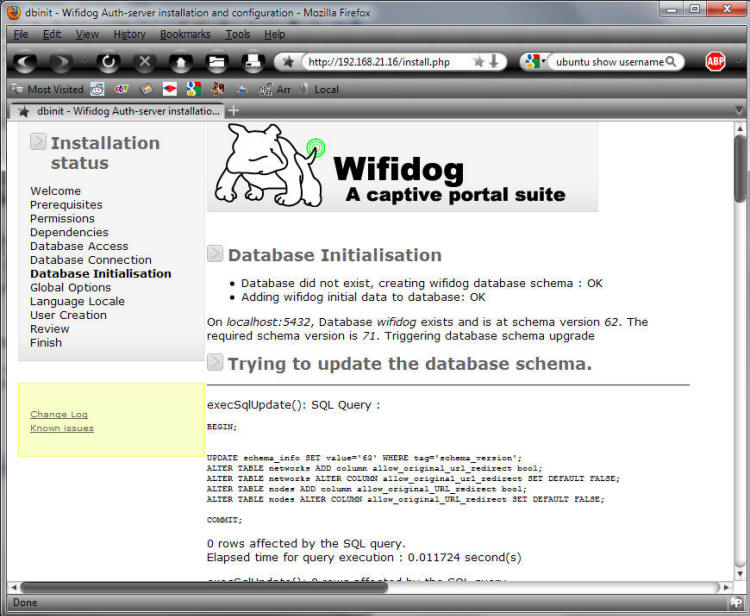Viewport: 750px width, 616px height.
Task: Click bold 'Database Initialisation' sidebar step
Action: (100, 274)
